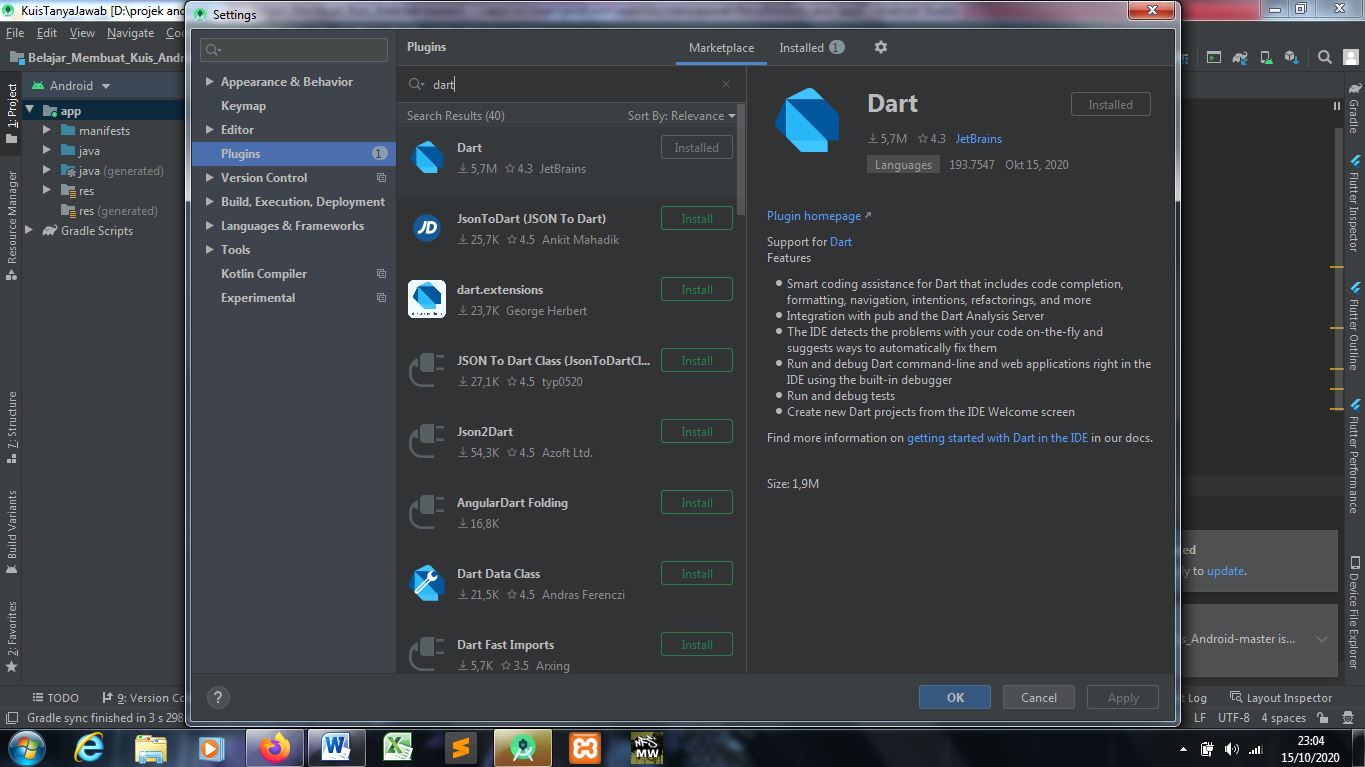Viewport: 1365px width, 767px height.
Task: Show the Flutter Outline panel
Action: point(1356,322)
